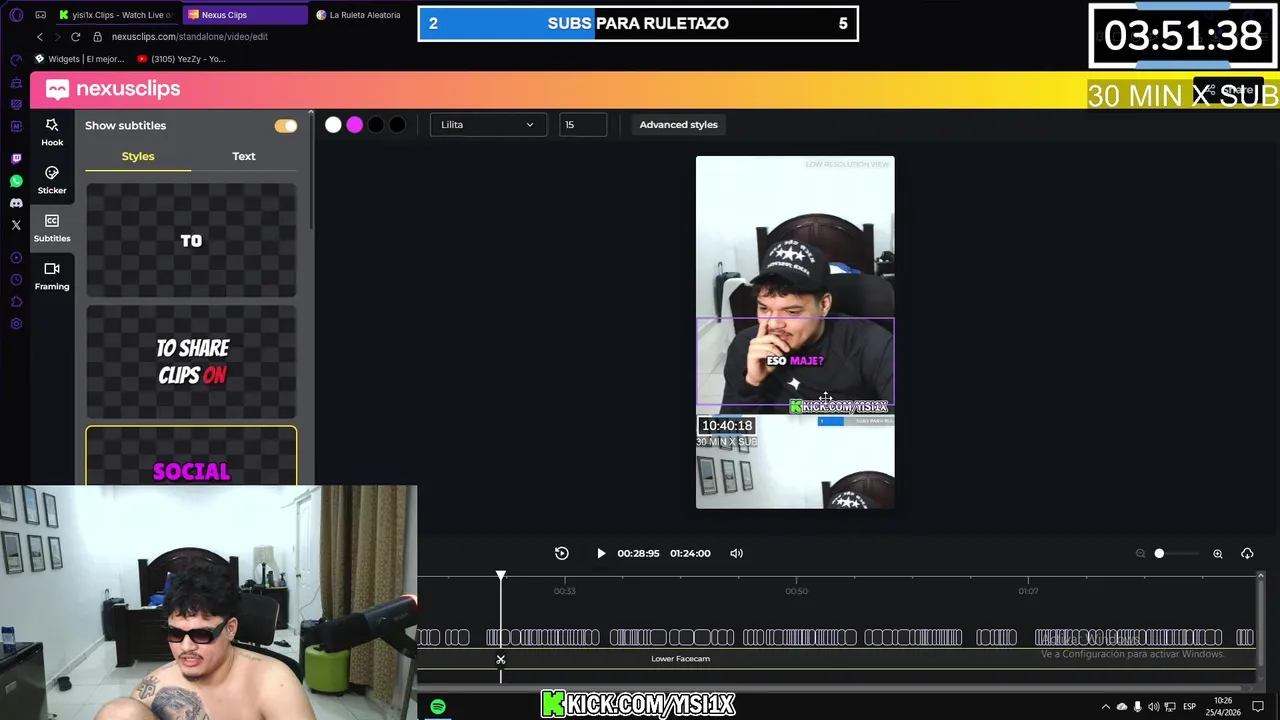Open Advanced styles
This screenshot has height=720, width=1280.
click(x=678, y=125)
